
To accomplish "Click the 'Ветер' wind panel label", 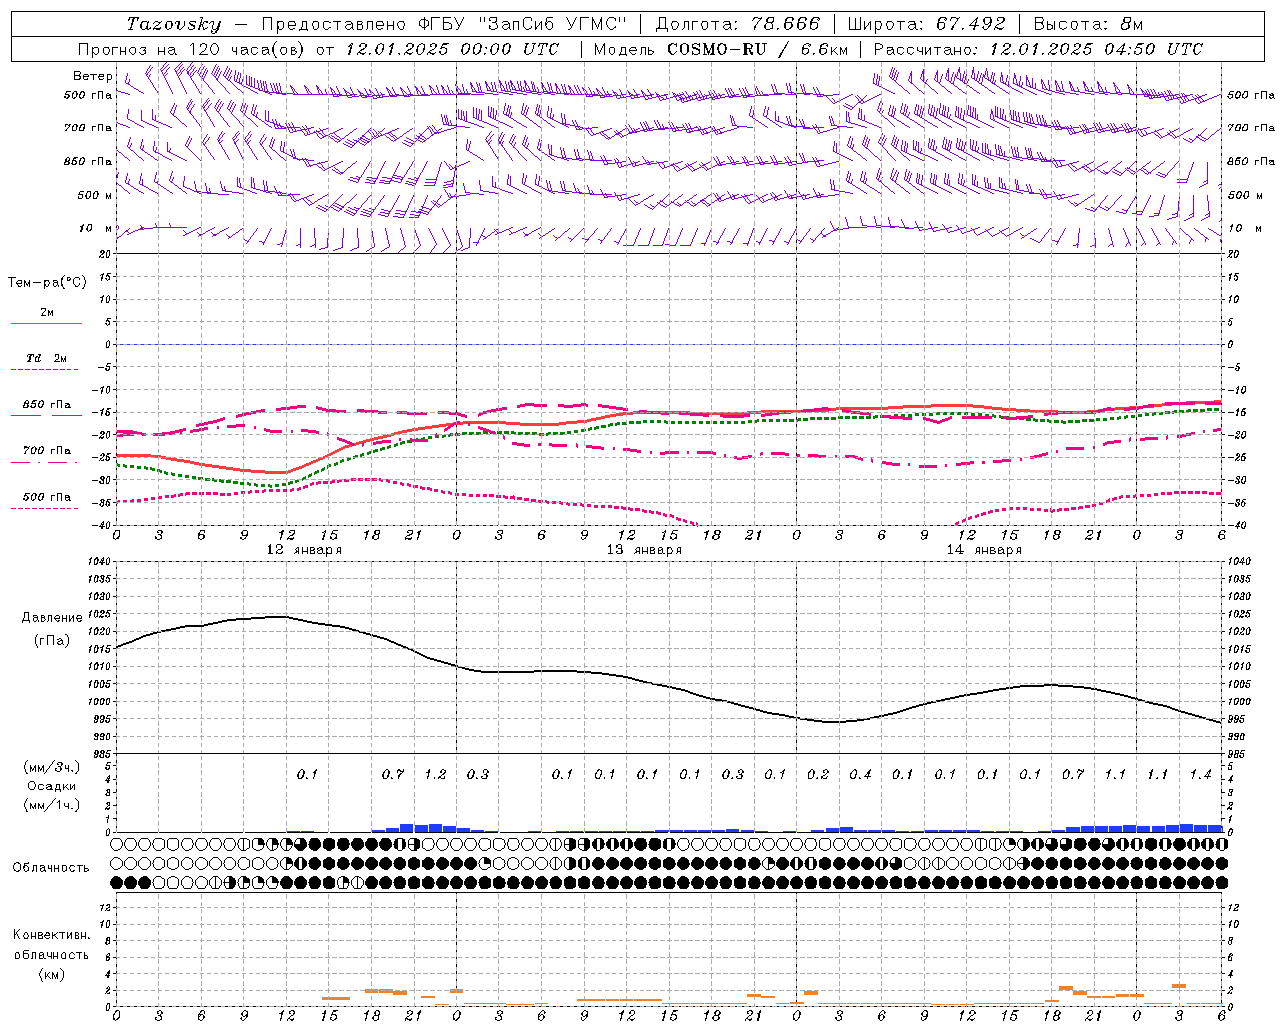I will click(93, 76).
